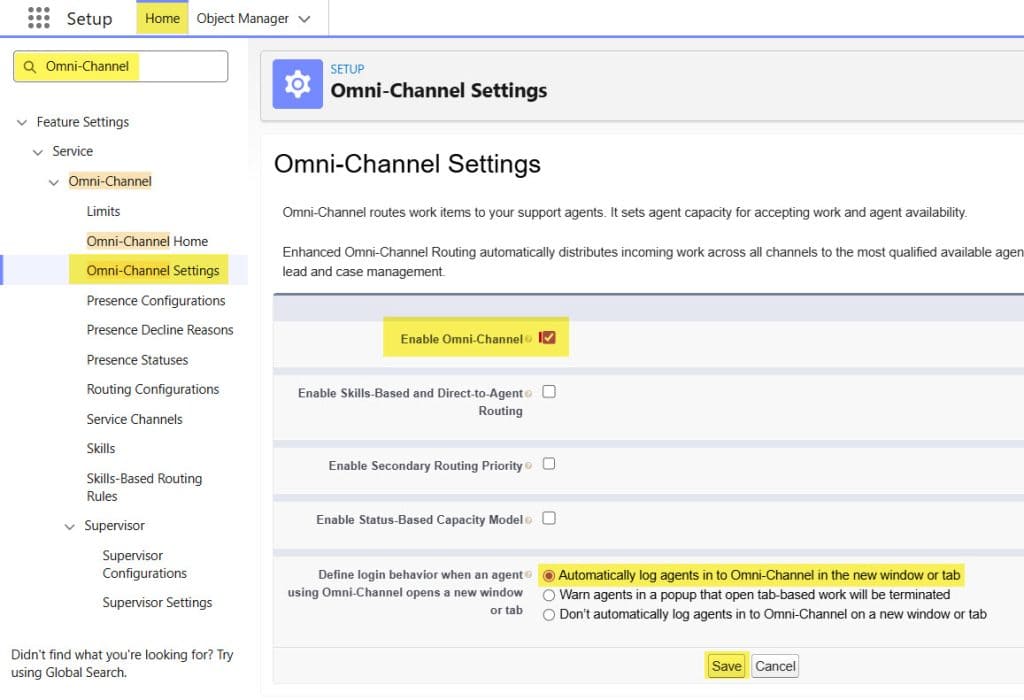1024x700 pixels.
Task: Open Supervisor Settings
Action: 157,602
